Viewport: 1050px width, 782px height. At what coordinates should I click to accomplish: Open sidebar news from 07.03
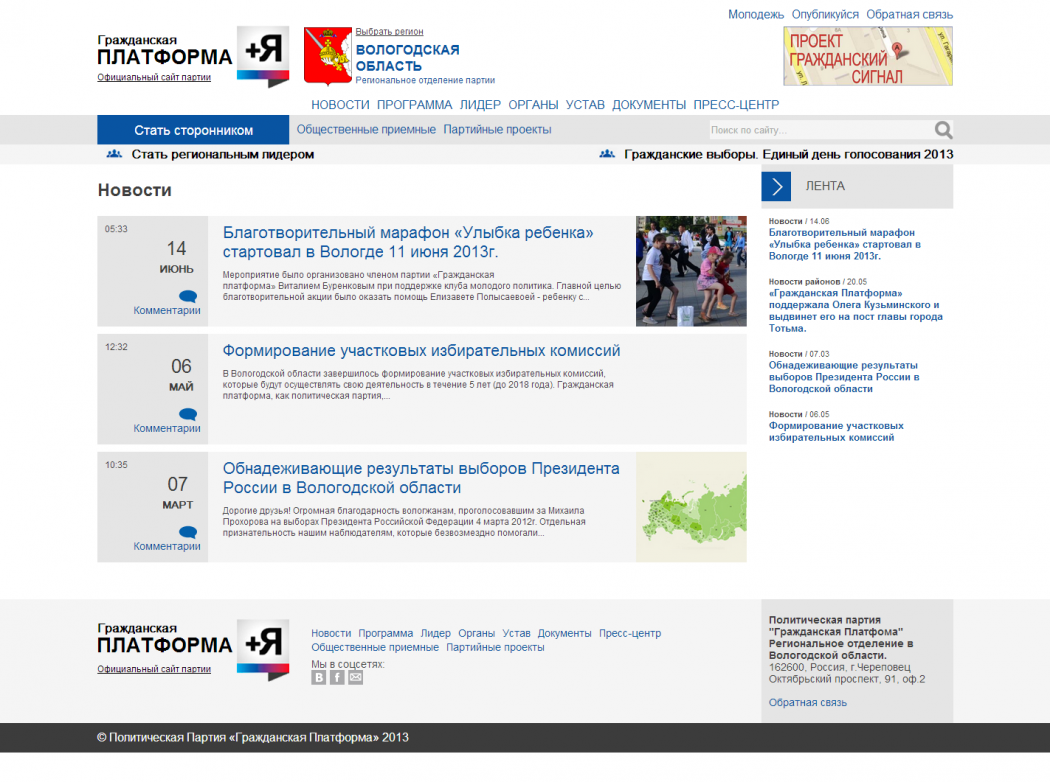(x=844, y=377)
